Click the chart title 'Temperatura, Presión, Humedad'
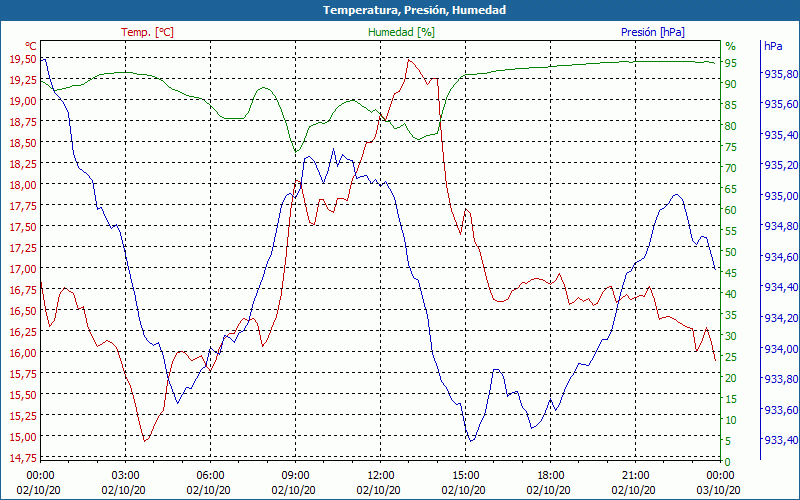The height and width of the screenshot is (500, 800). [x=414, y=10]
